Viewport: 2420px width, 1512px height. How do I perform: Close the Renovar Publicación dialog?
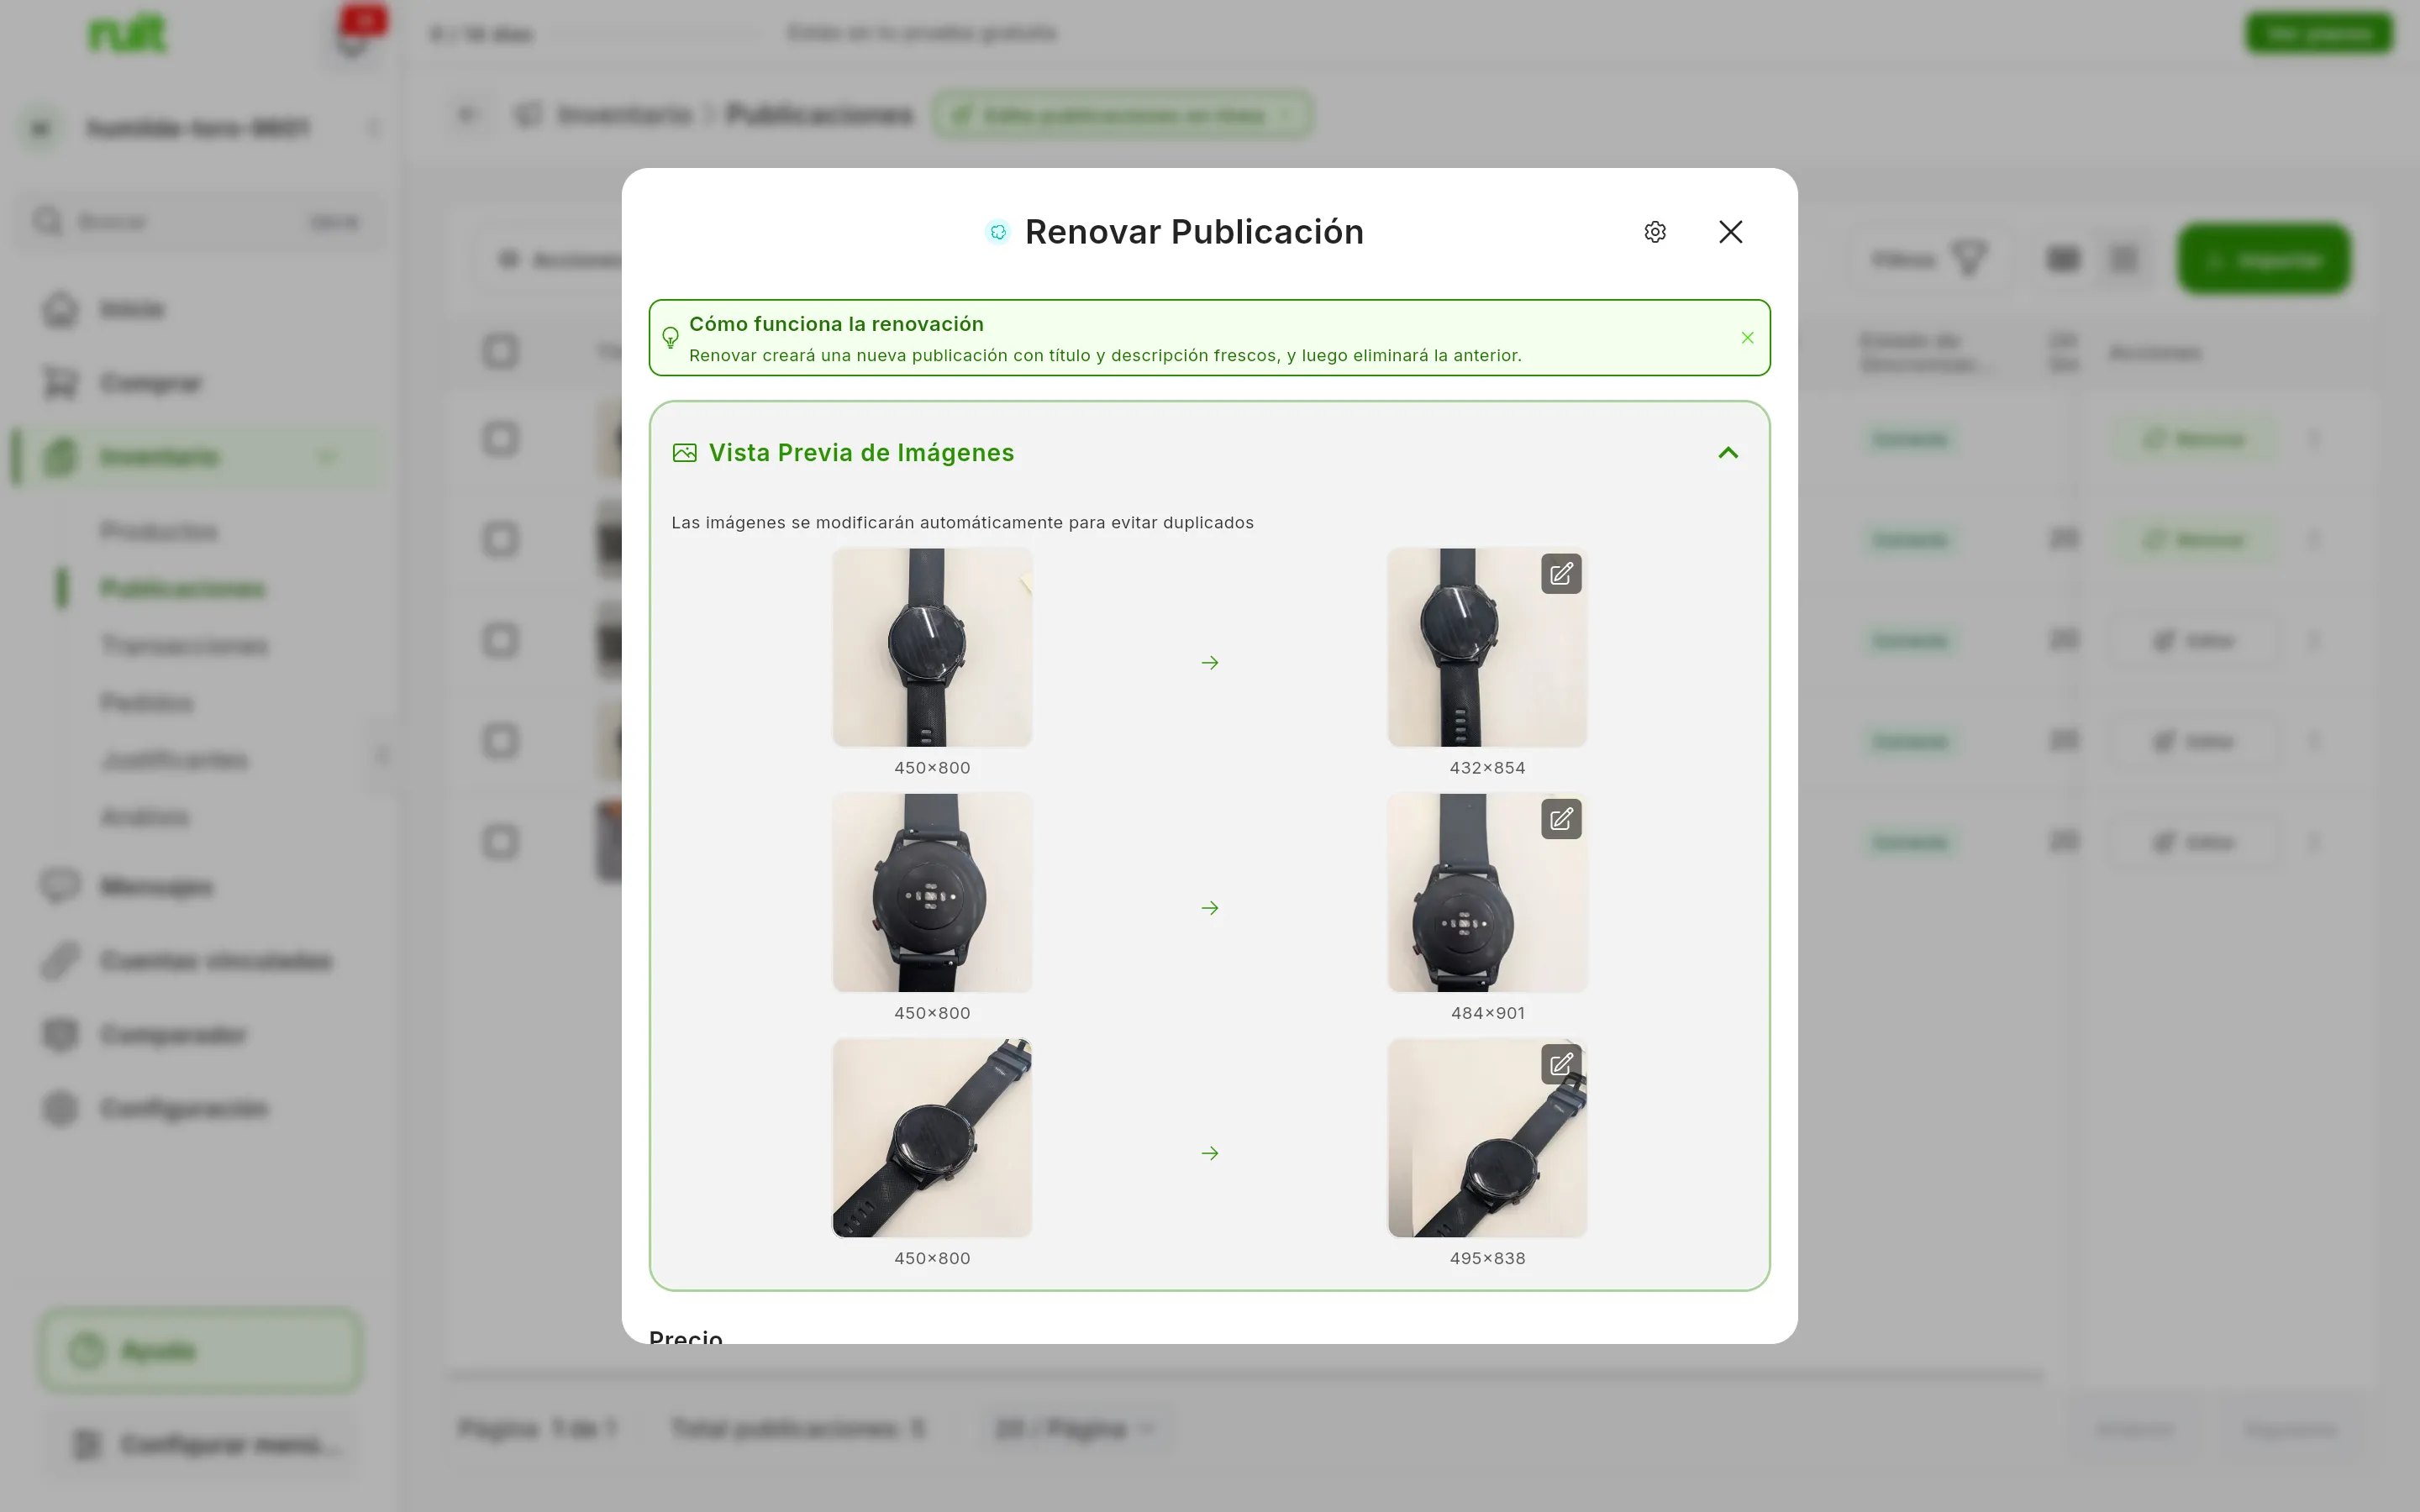point(1730,232)
